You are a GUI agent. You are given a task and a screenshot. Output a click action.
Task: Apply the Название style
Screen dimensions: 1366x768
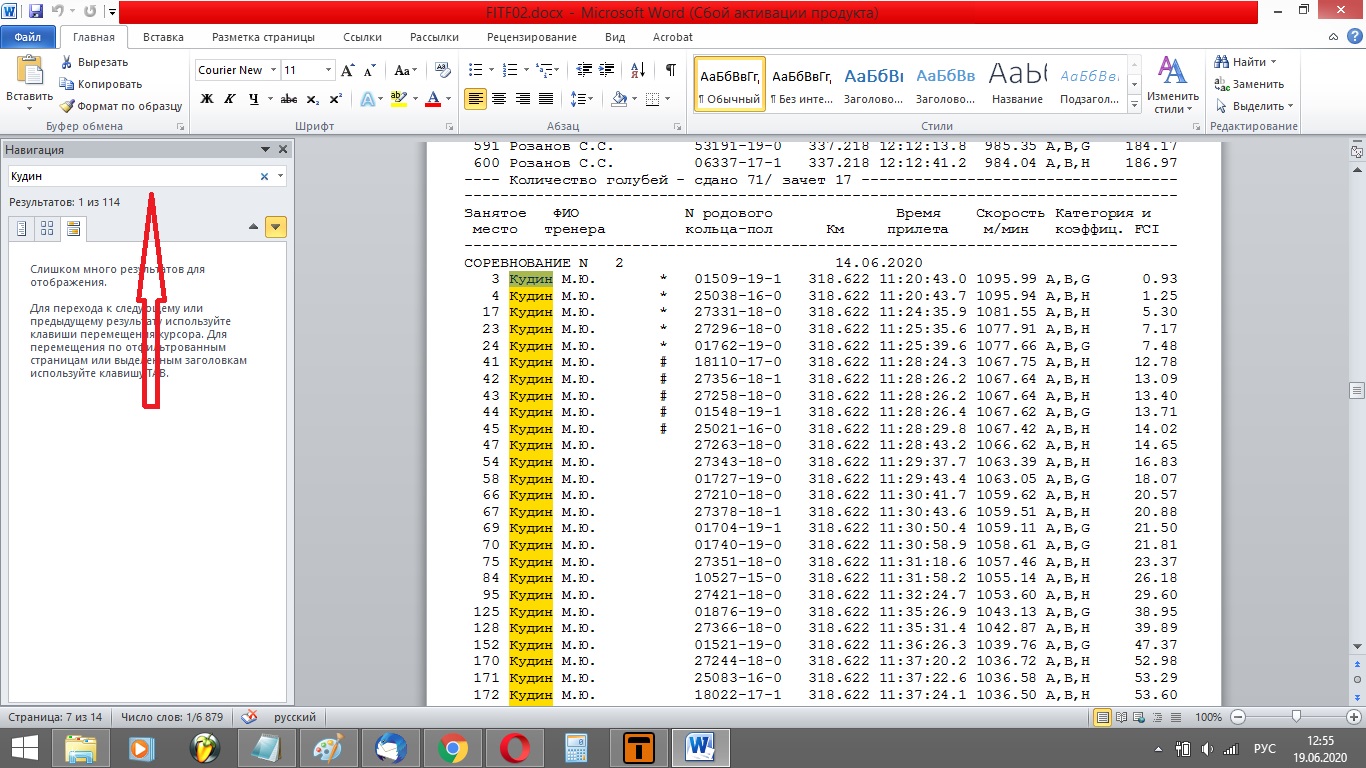tap(1018, 82)
